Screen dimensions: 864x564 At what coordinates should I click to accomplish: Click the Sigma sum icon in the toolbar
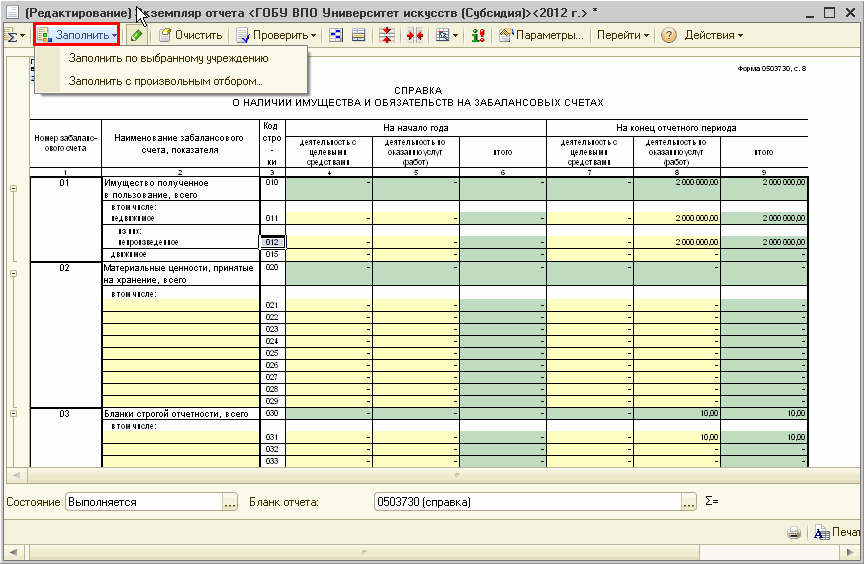pyautogui.click(x=14, y=35)
